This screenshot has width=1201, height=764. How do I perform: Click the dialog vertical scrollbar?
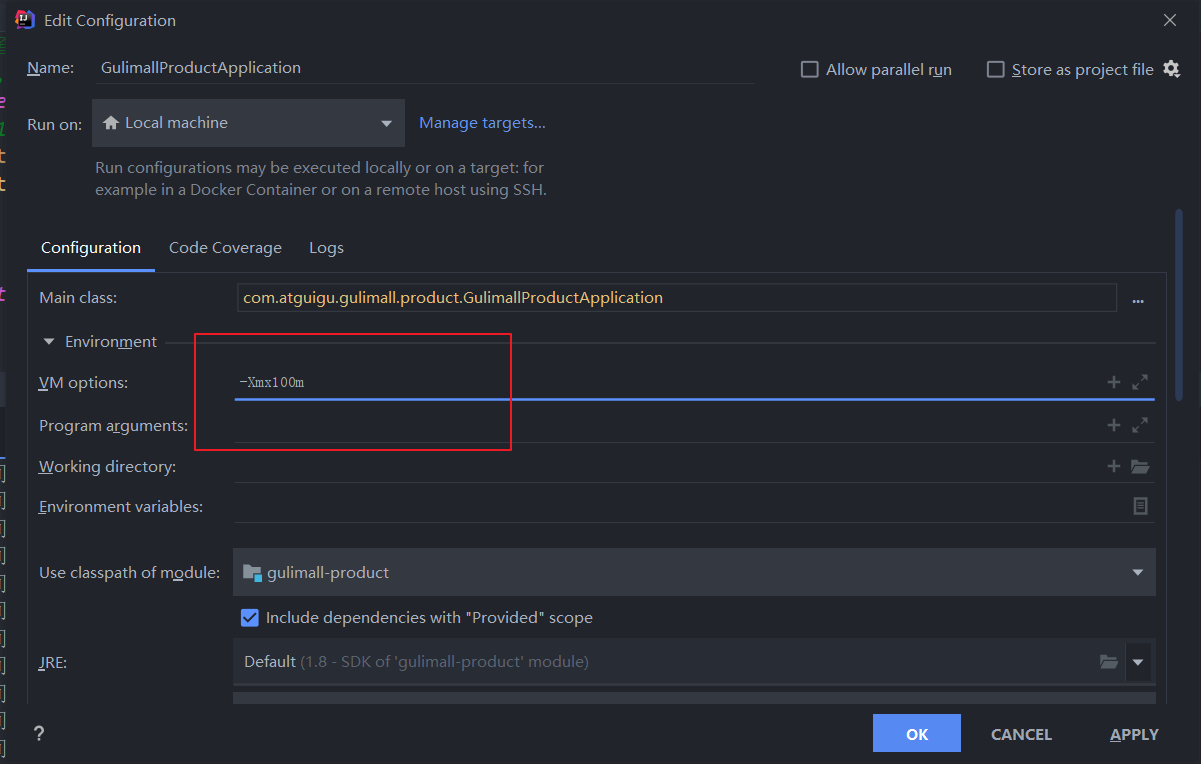pos(1180,305)
